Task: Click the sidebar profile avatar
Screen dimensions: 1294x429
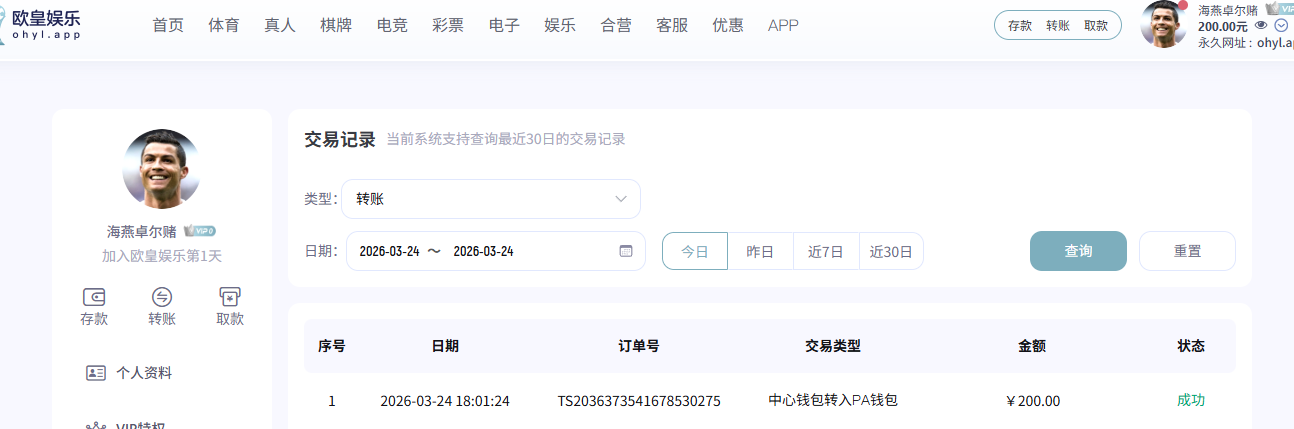Action: click(x=161, y=169)
